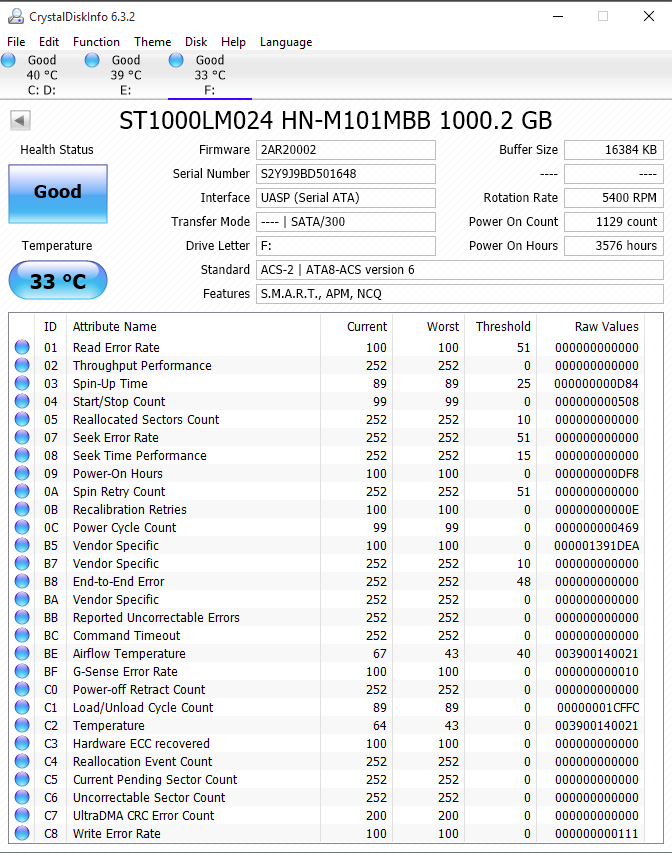Click the status orb of Seek Error Rate
Screen dimensions: 672x853
click(x=22, y=437)
